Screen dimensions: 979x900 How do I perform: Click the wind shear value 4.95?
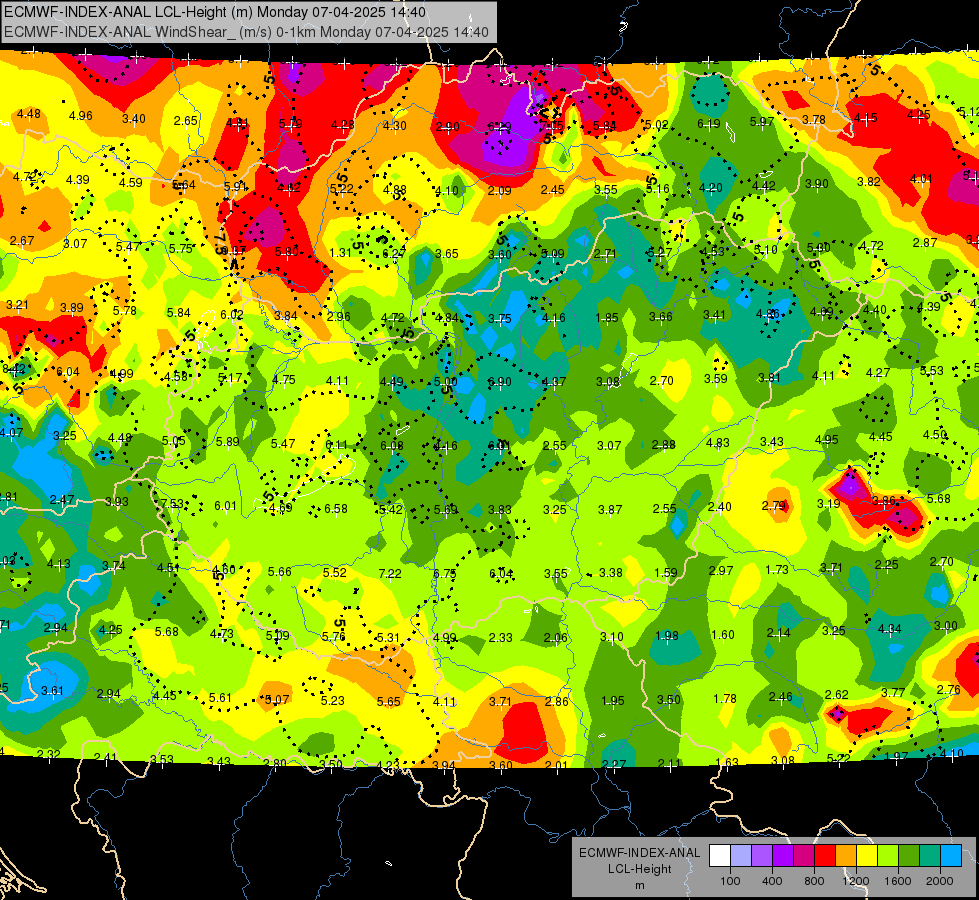827,440
